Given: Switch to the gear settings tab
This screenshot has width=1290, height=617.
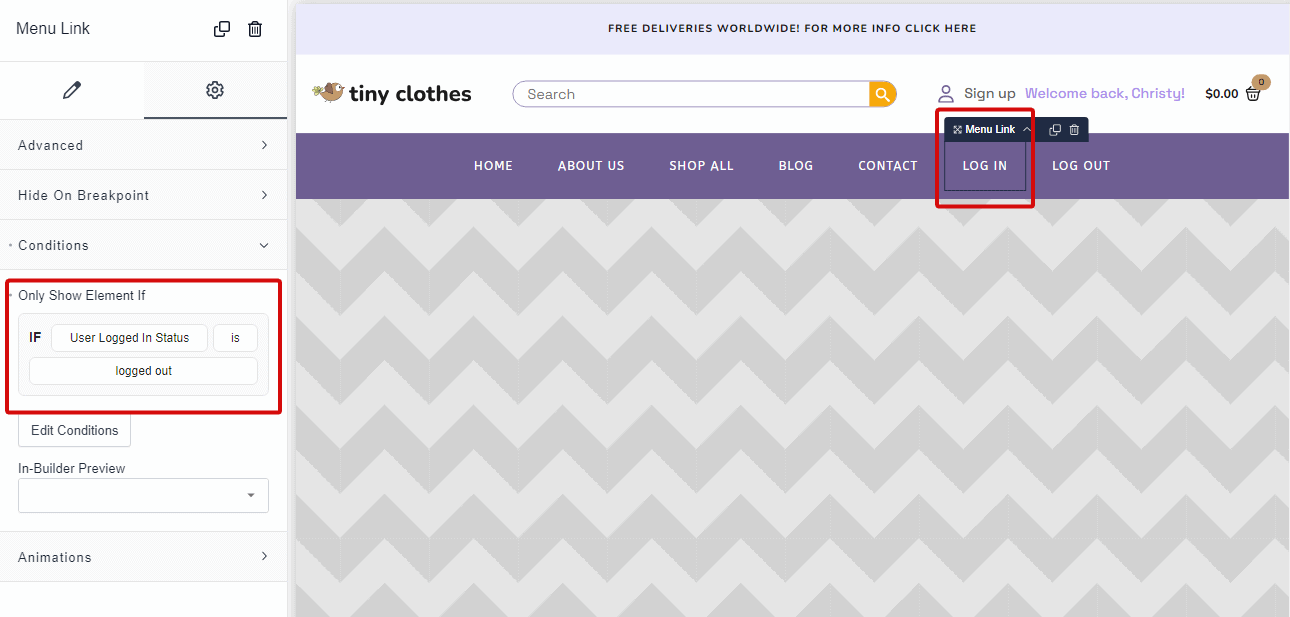Looking at the screenshot, I should point(214,90).
